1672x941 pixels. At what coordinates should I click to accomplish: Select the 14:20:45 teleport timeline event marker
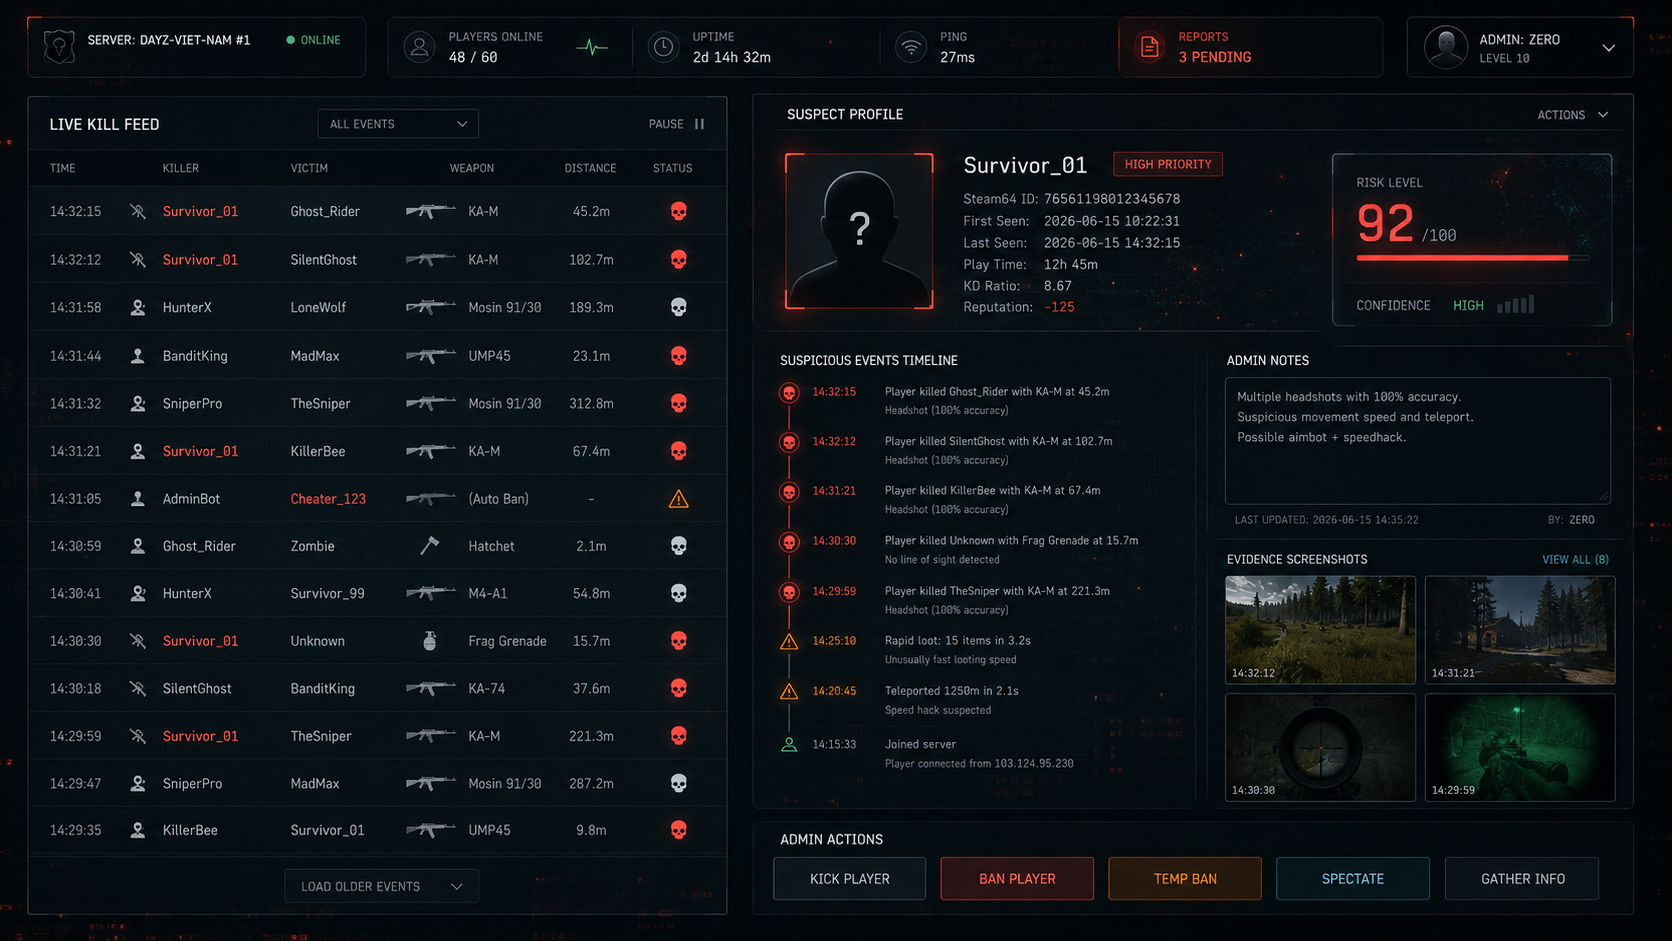789,691
